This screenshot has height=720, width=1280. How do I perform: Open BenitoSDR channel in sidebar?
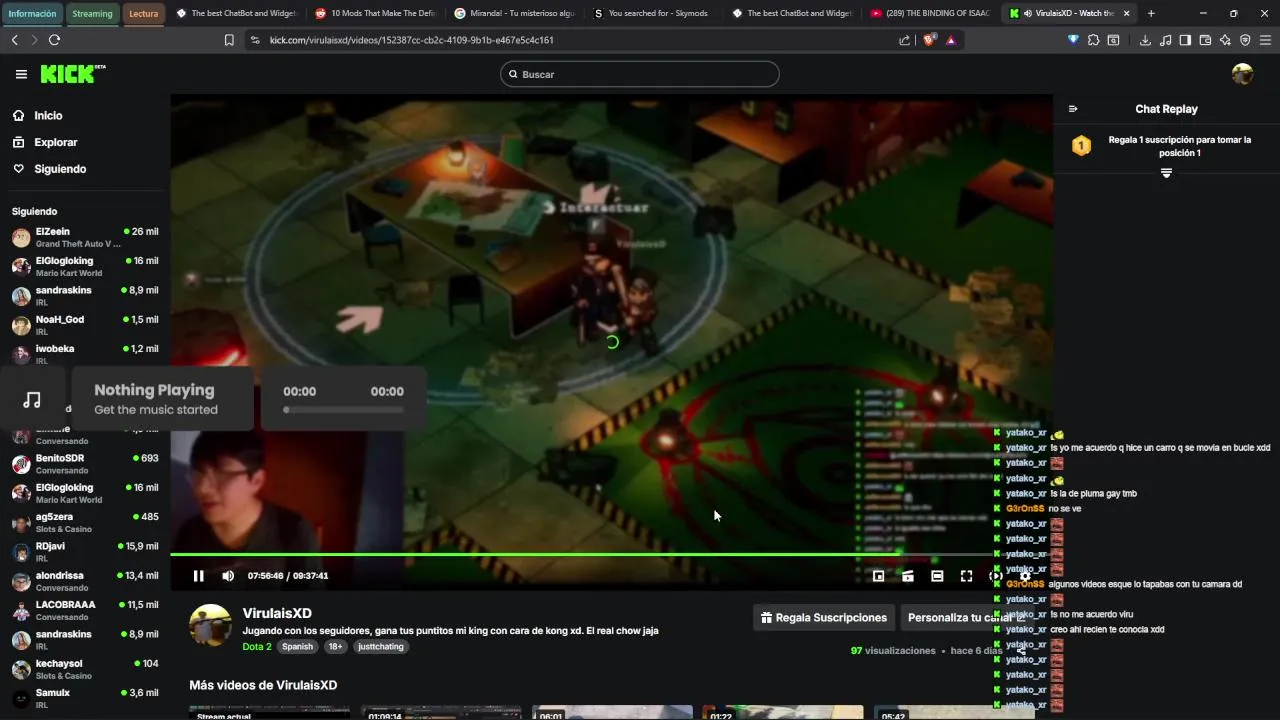85,464
